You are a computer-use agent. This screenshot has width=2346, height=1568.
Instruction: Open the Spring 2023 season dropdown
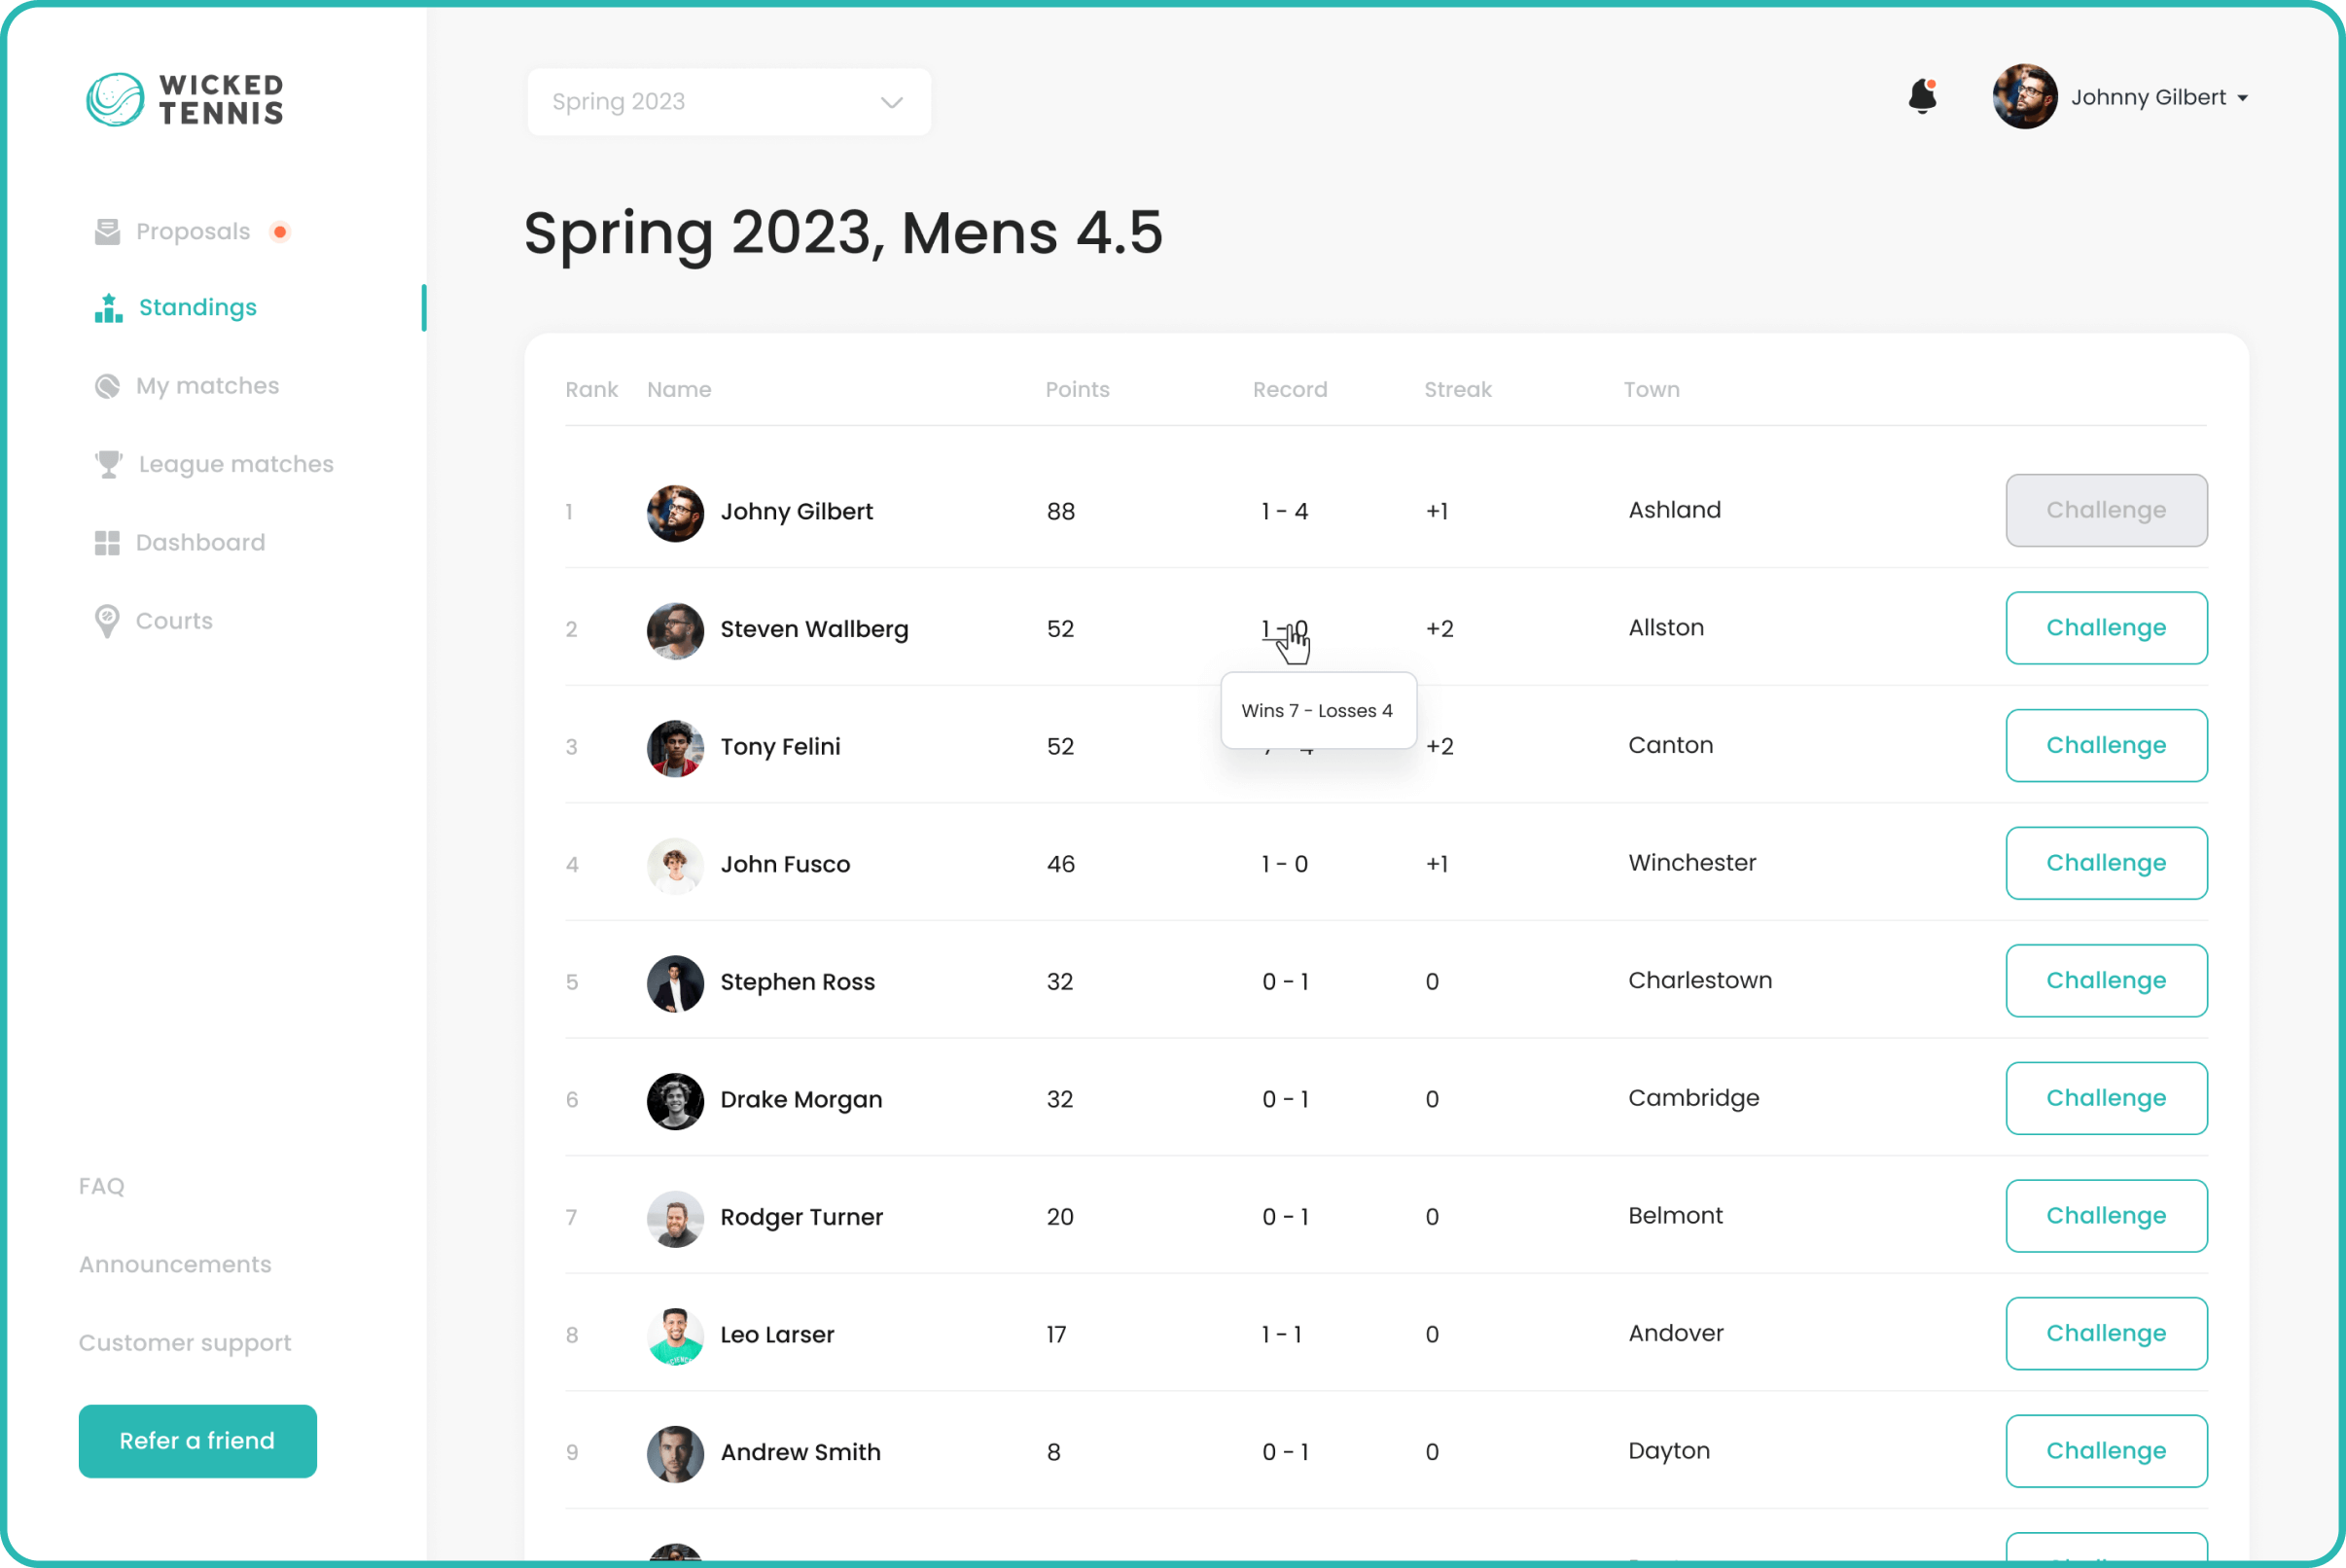click(x=728, y=102)
